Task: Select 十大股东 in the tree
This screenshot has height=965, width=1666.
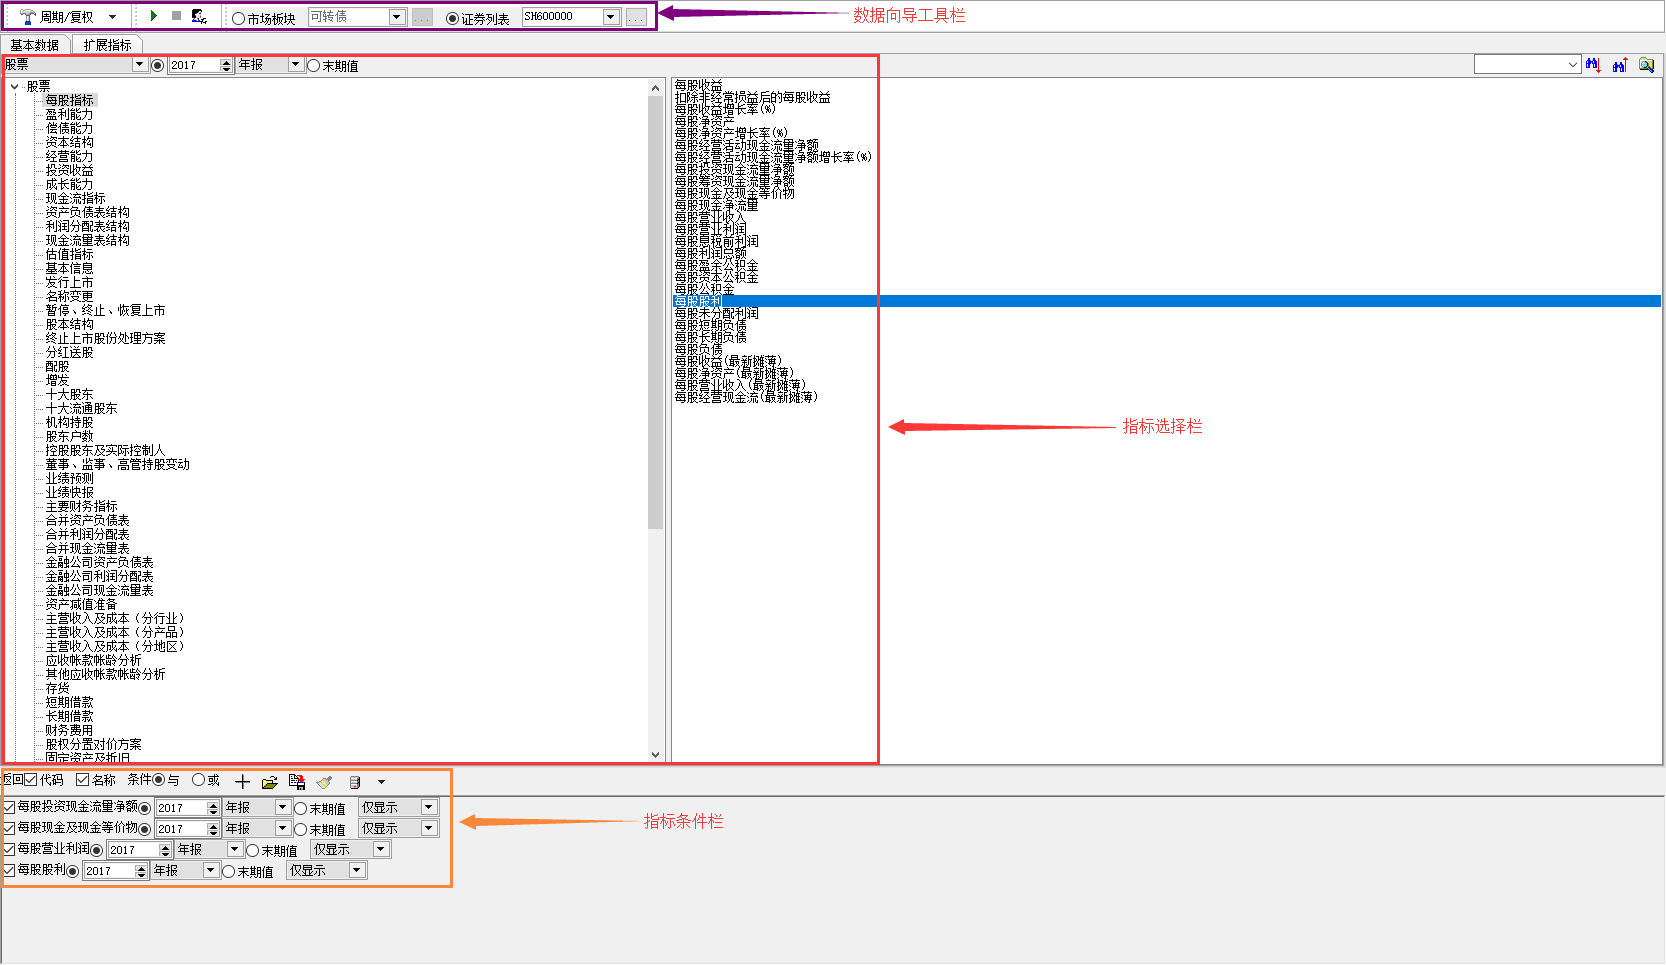Action: [69, 395]
